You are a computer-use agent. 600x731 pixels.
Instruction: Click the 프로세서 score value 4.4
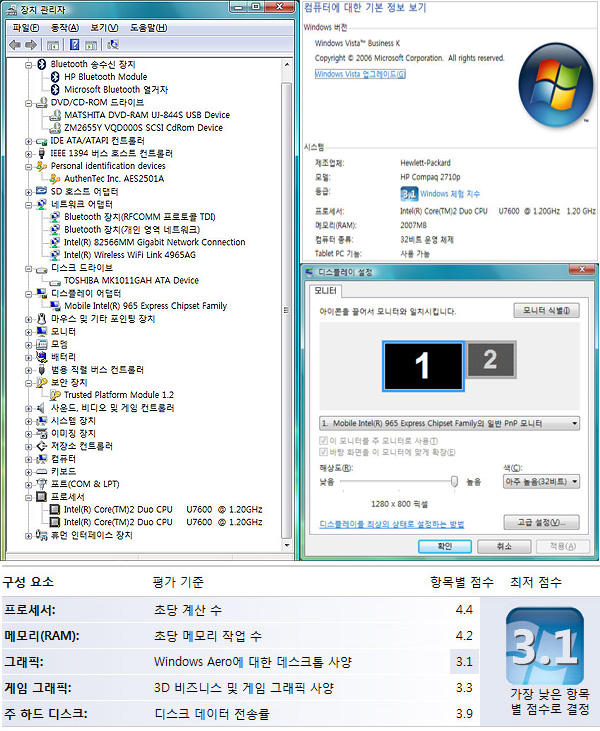point(464,609)
